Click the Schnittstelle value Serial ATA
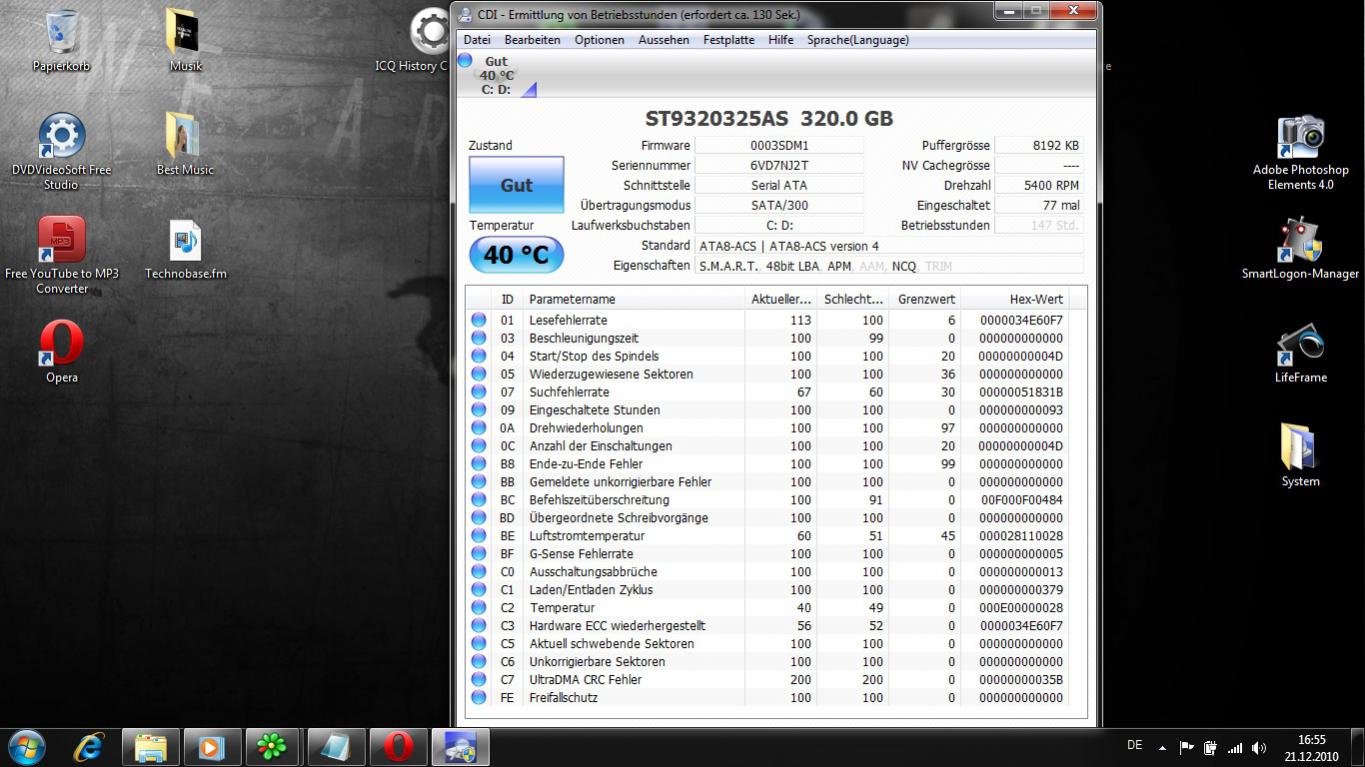The image size is (1365, 767). (779, 186)
